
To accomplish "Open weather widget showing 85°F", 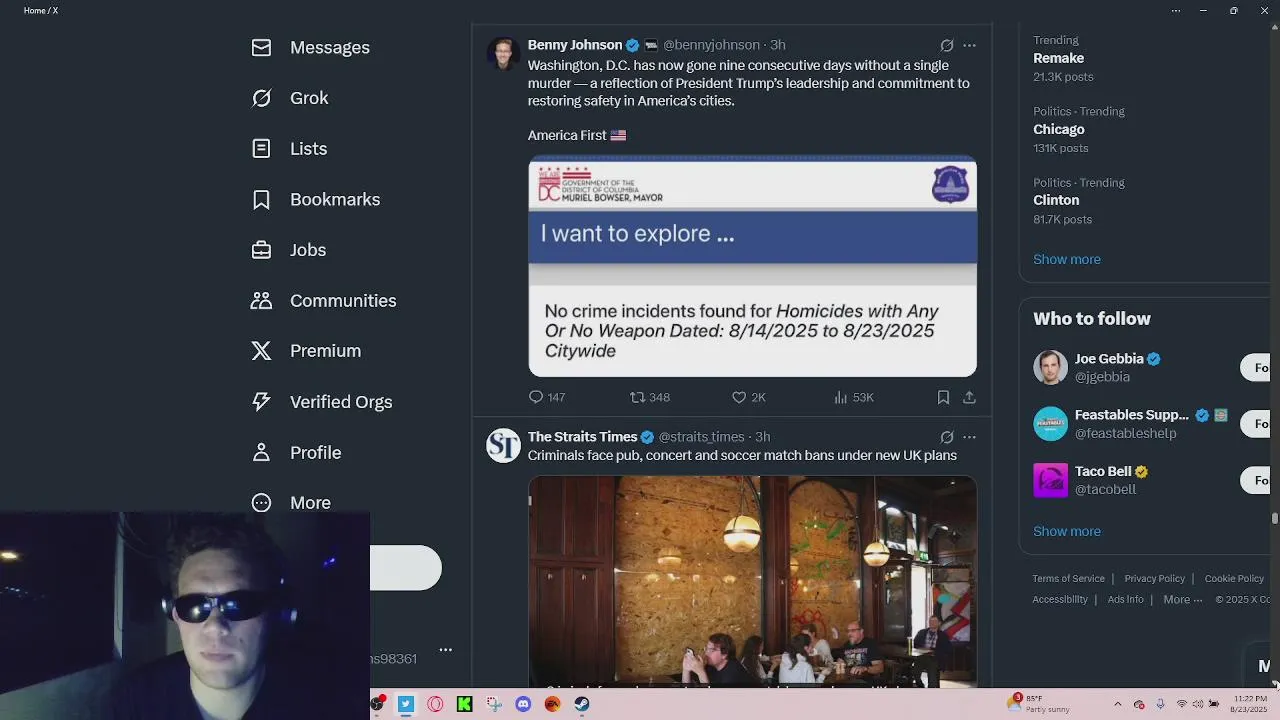I will pos(1040,703).
